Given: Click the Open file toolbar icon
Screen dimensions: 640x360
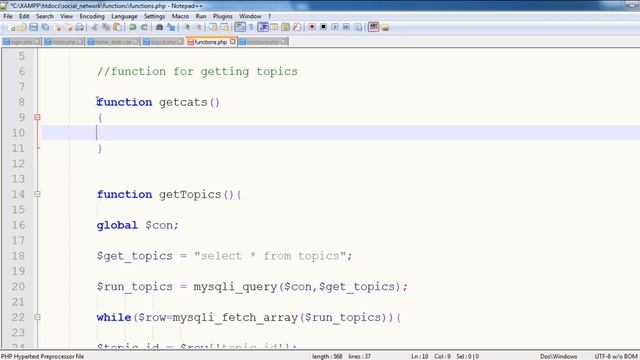Looking at the screenshot, I should 22,27.
